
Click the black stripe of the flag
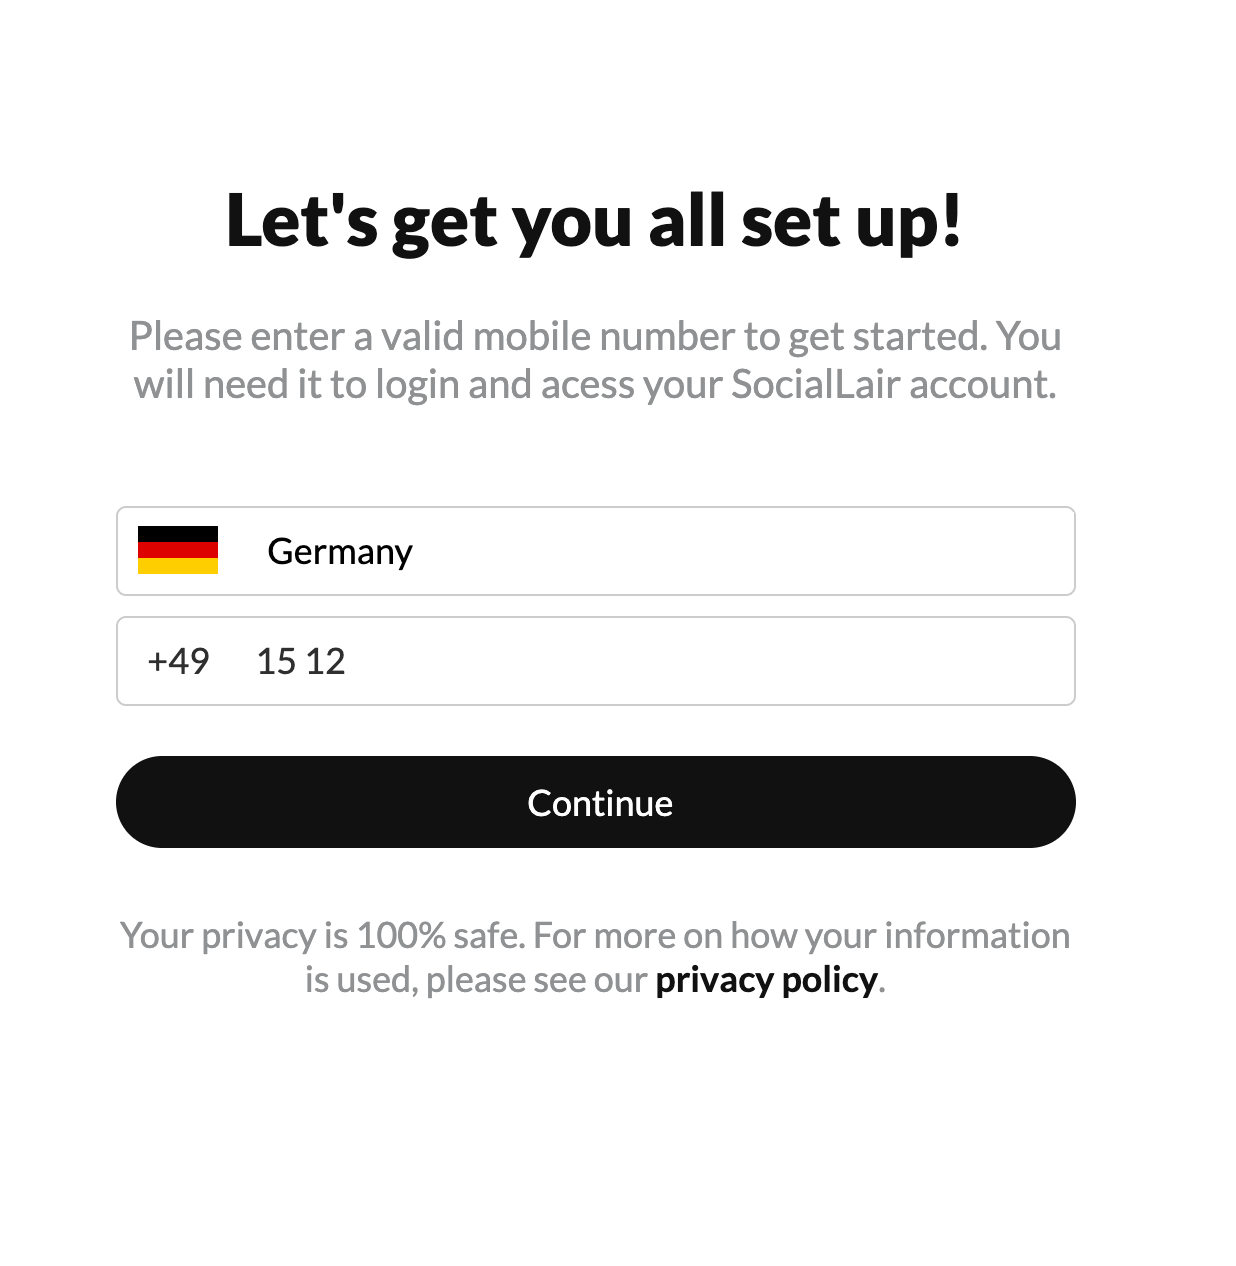(178, 534)
